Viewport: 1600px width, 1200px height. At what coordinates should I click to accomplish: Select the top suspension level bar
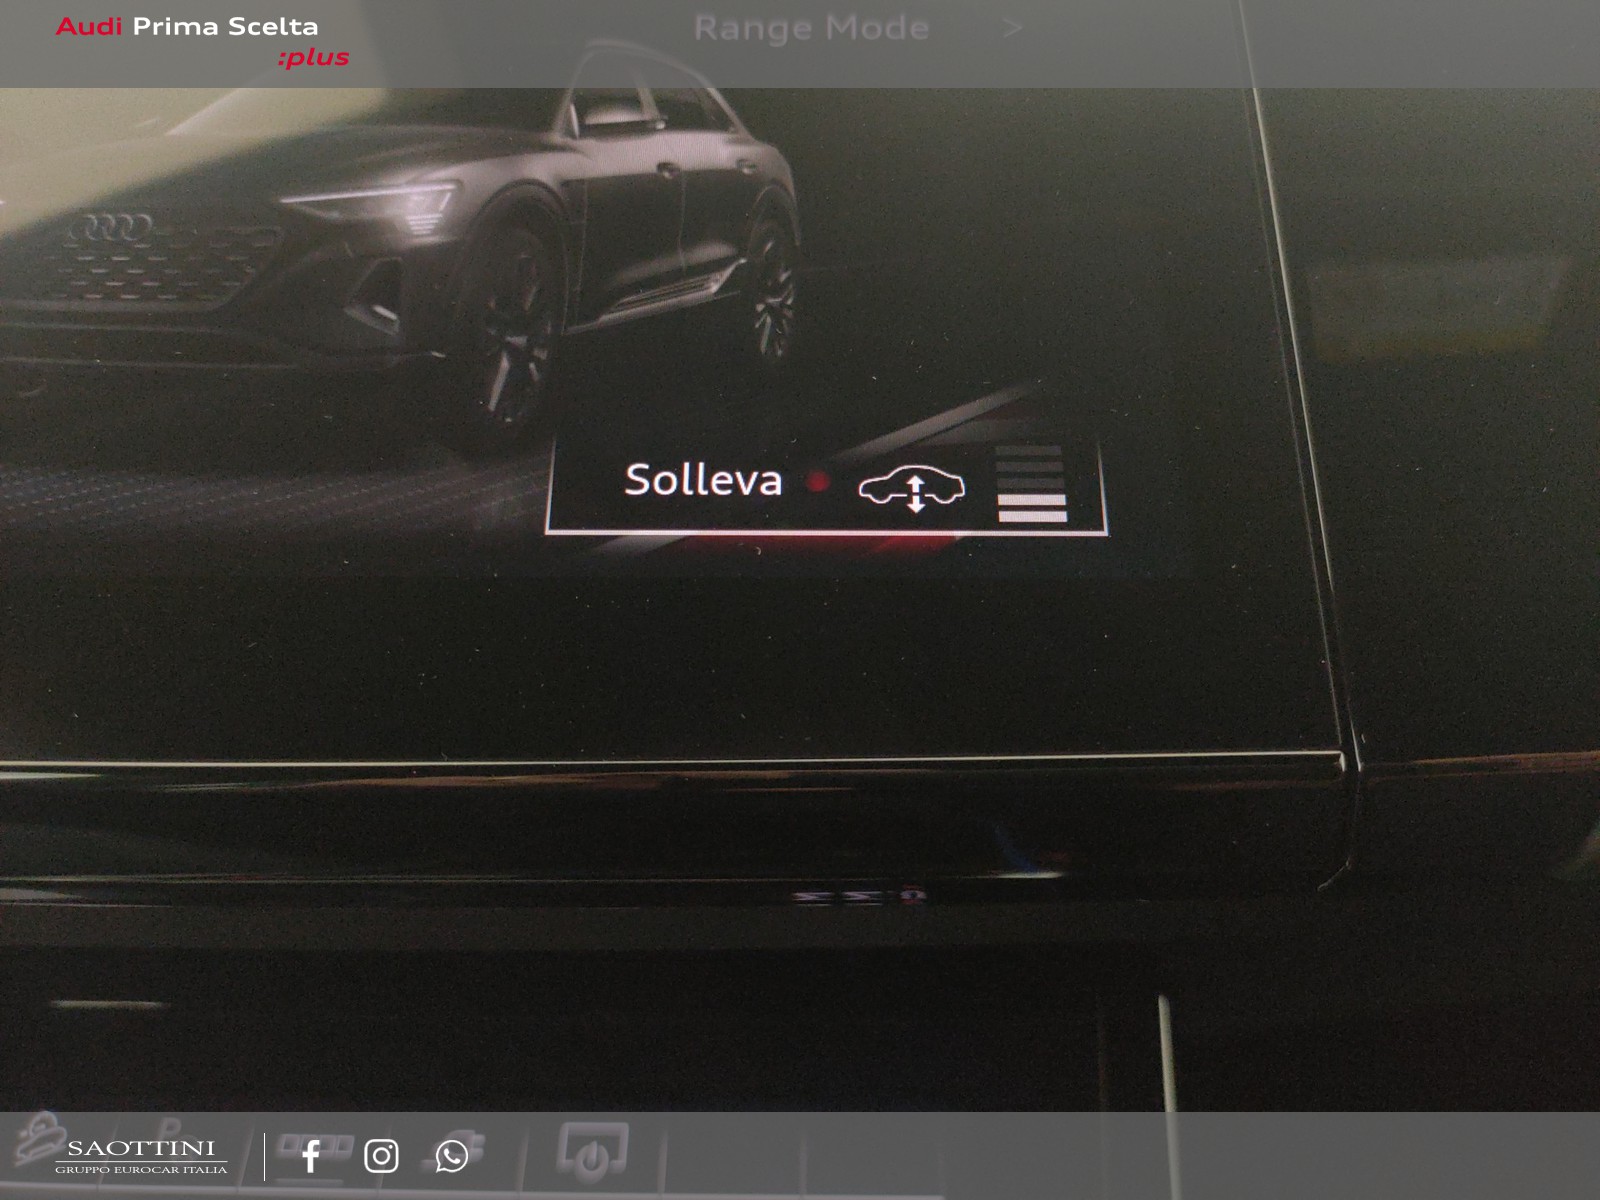(x=1029, y=452)
